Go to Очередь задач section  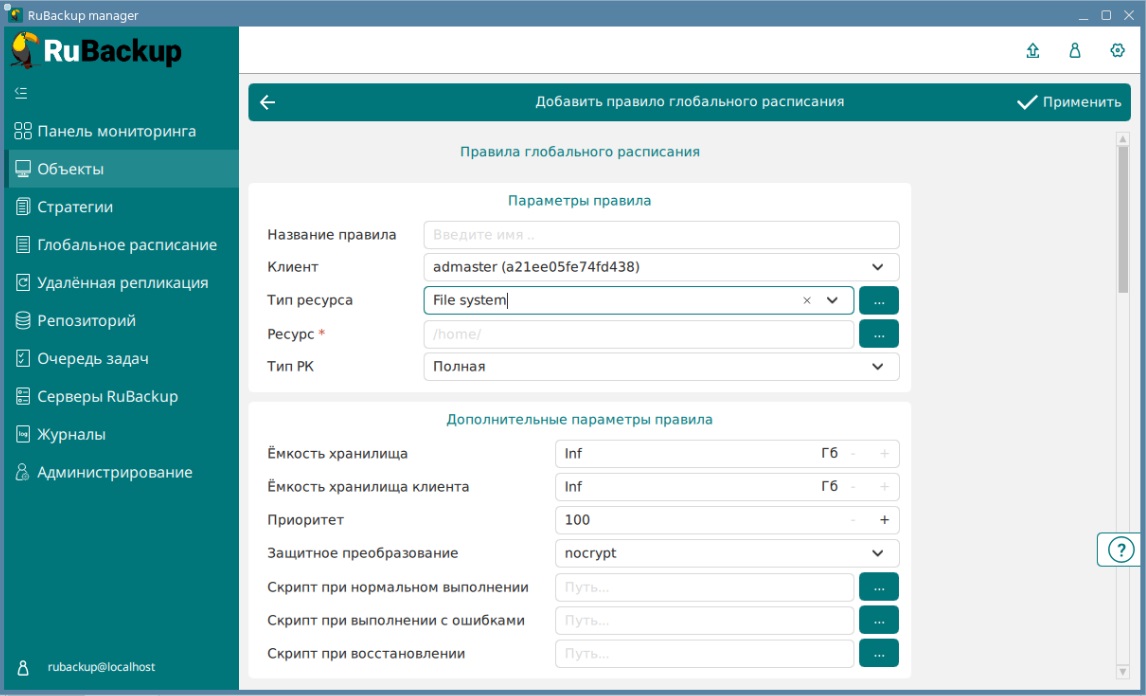pos(85,359)
